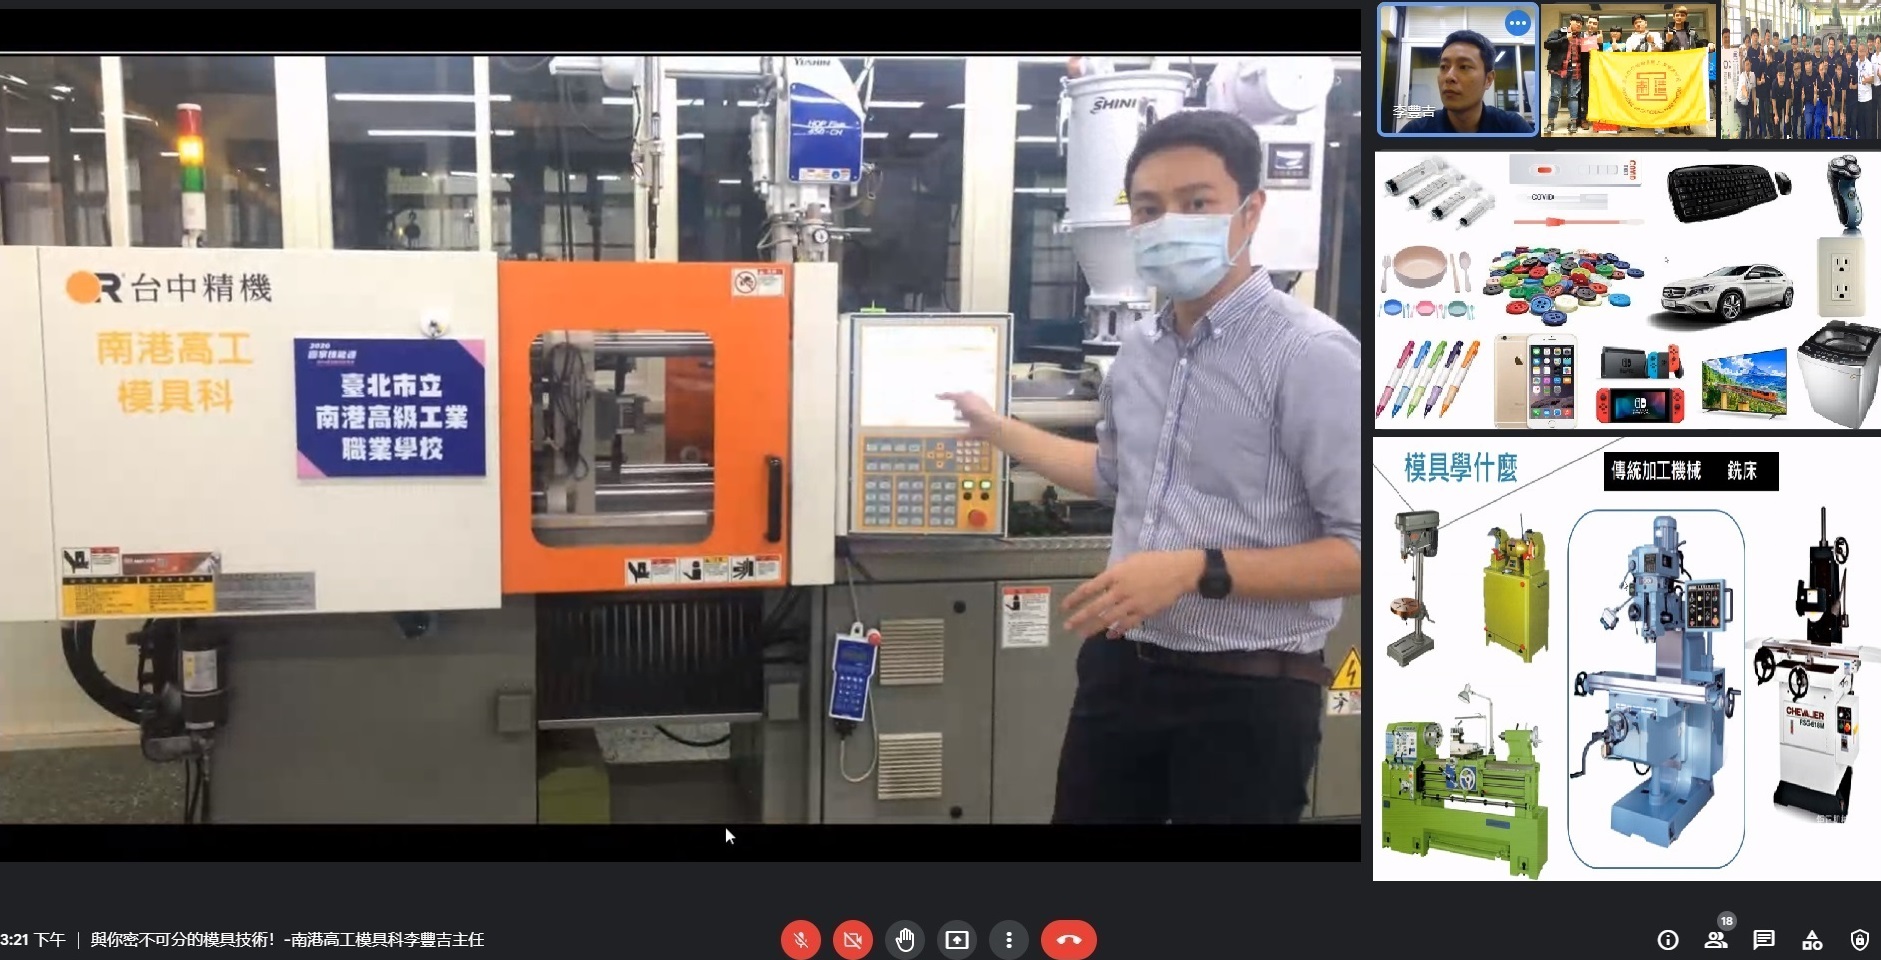Open the three-dot more options menu in call controls

[1009, 940]
